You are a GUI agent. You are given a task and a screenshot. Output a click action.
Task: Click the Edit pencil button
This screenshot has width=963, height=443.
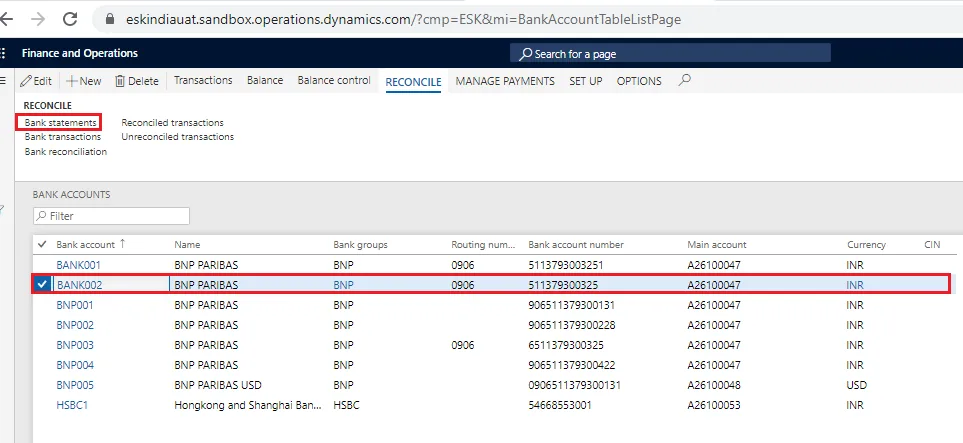pyautogui.click(x=36, y=81)
